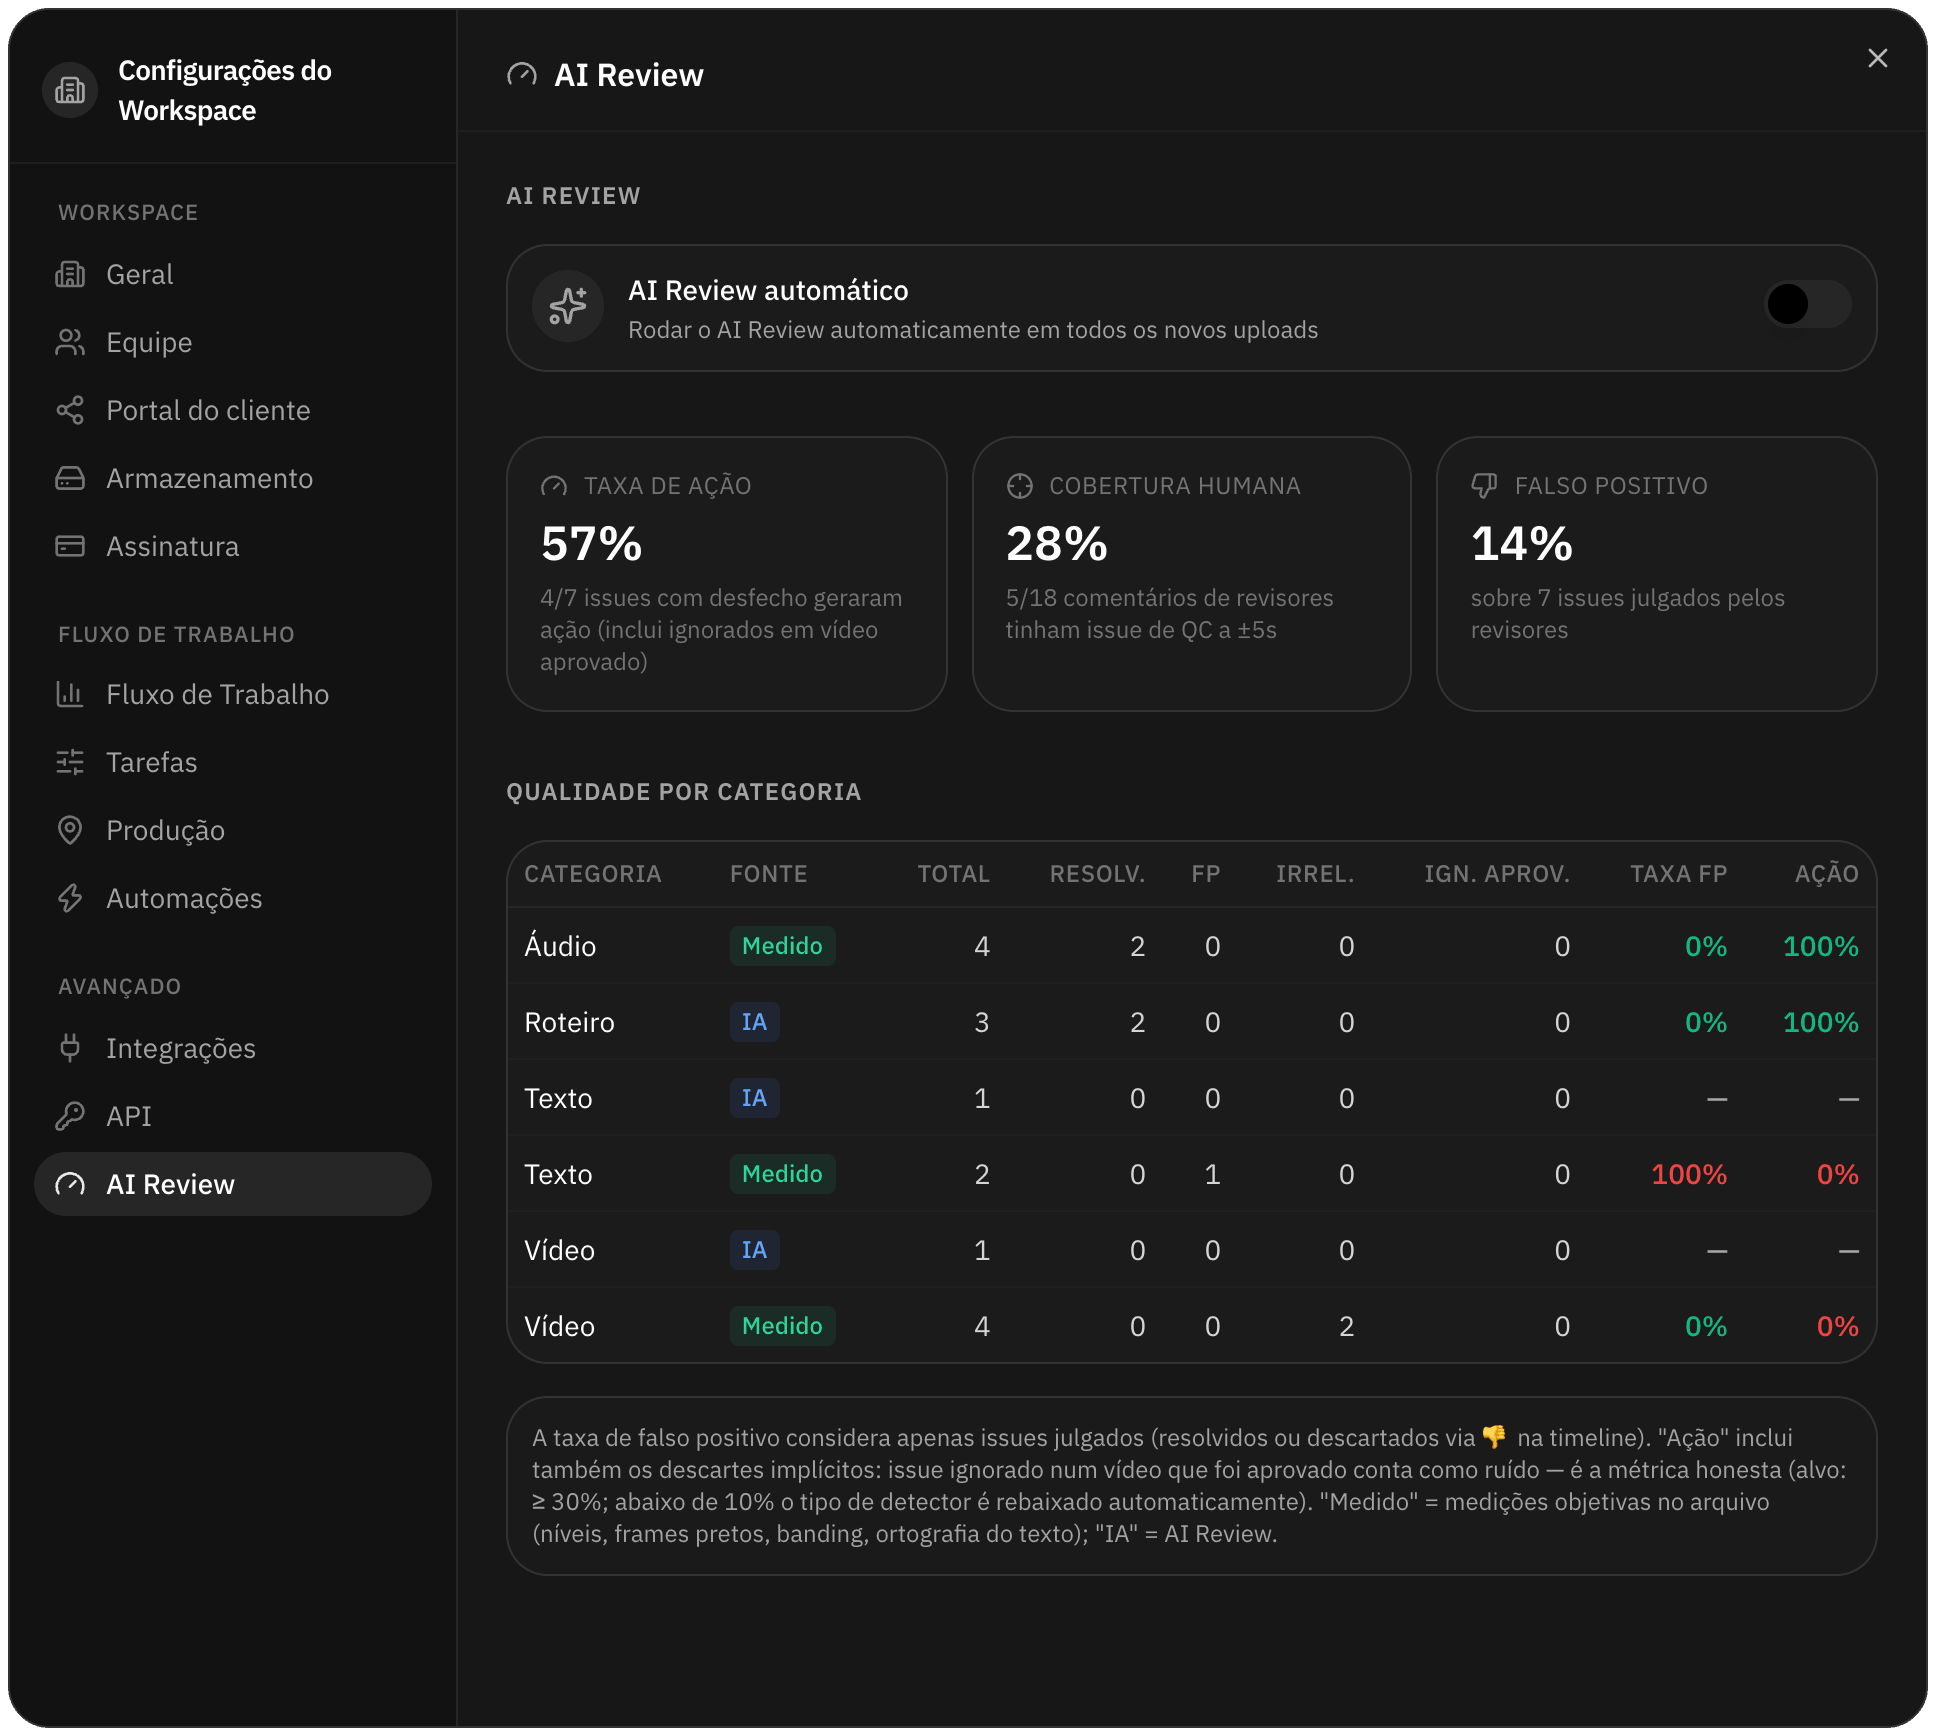
Task: Select Produção in sidebar
Action: (233, 830)
